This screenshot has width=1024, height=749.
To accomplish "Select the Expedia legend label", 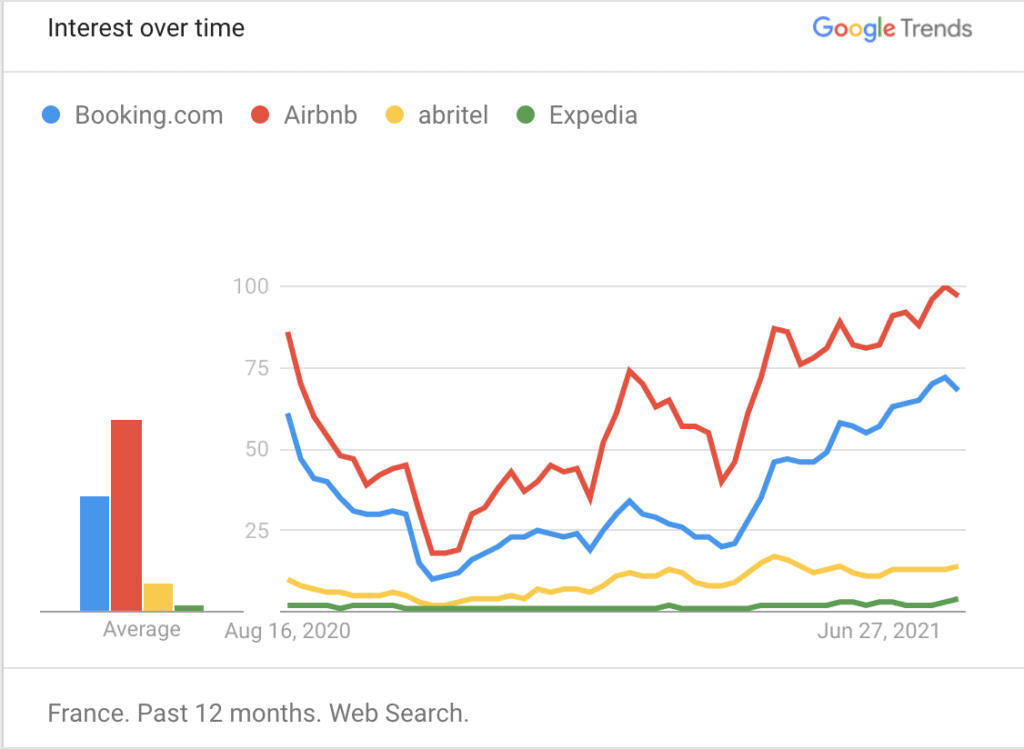I will pos(593,116).
